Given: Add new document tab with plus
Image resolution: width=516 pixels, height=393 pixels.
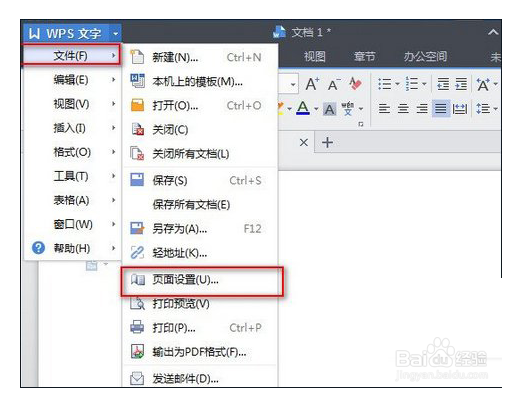Looking at the screenshot, I should point(327,142).
